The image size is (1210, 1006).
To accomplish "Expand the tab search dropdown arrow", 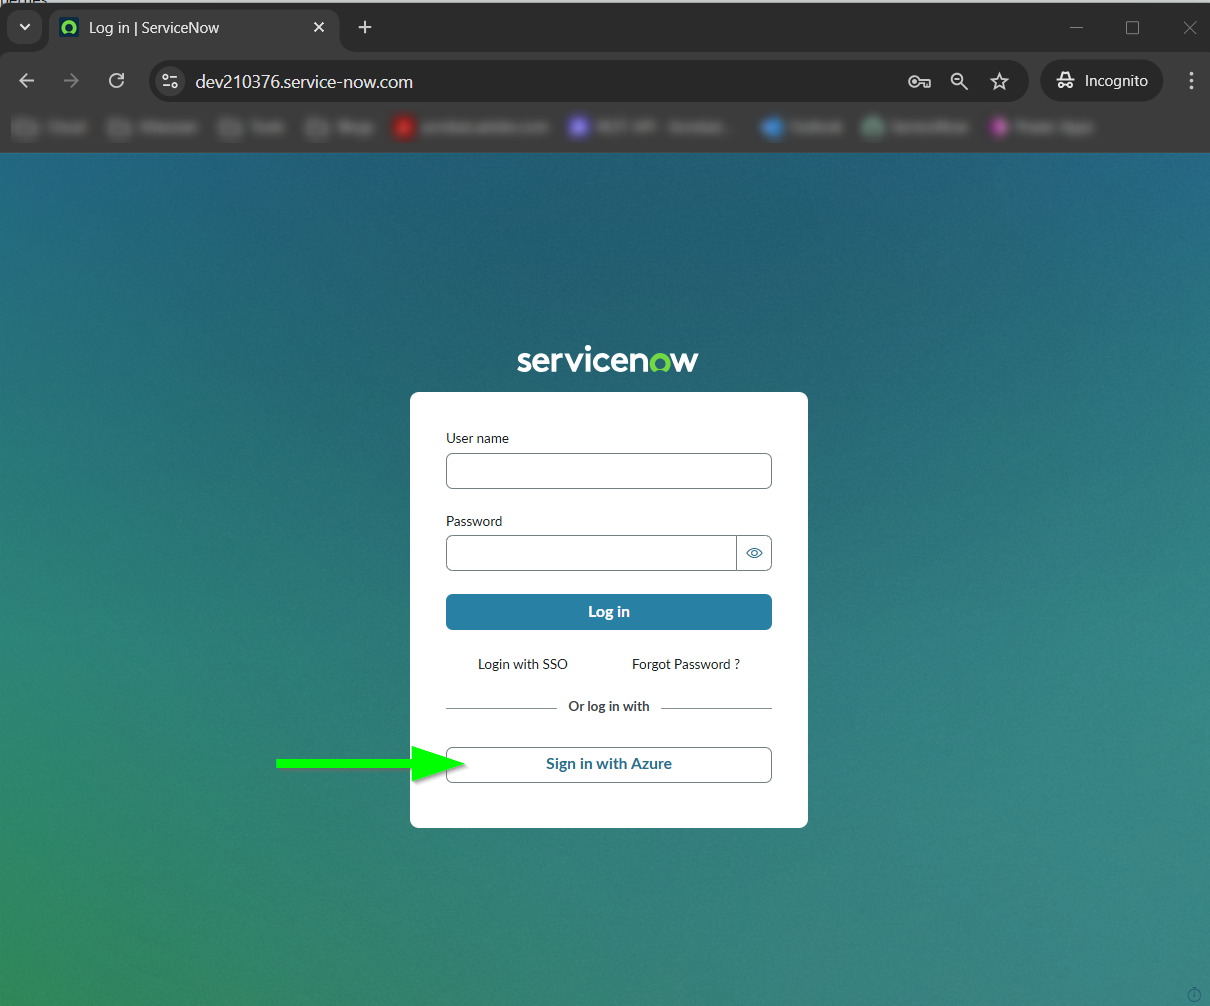I will point(25,28).
